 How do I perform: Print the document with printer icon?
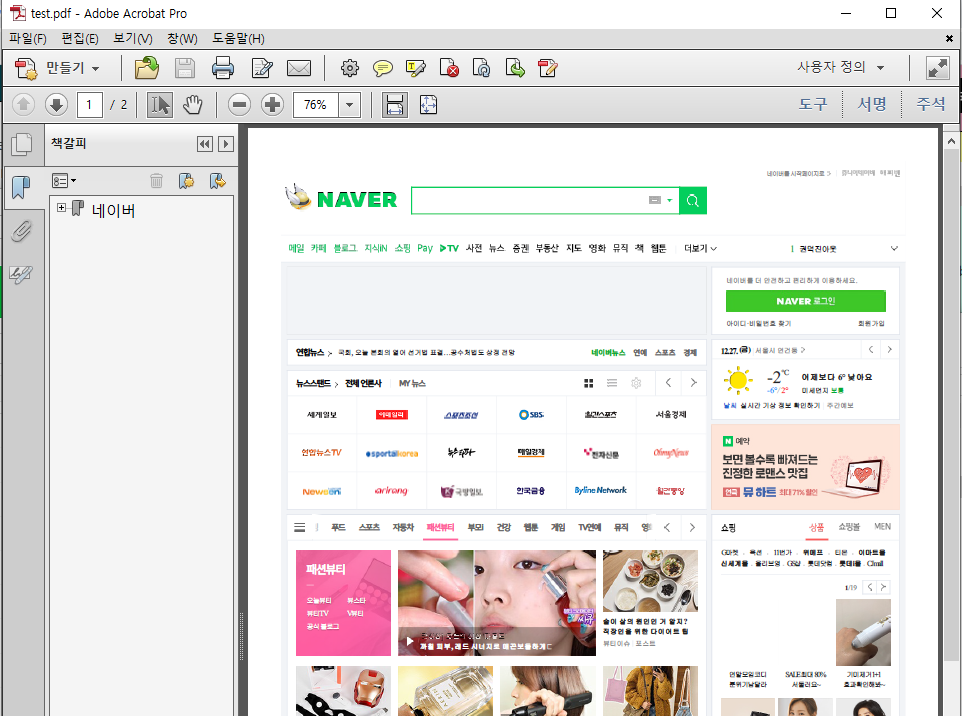(x=223, y=67)
